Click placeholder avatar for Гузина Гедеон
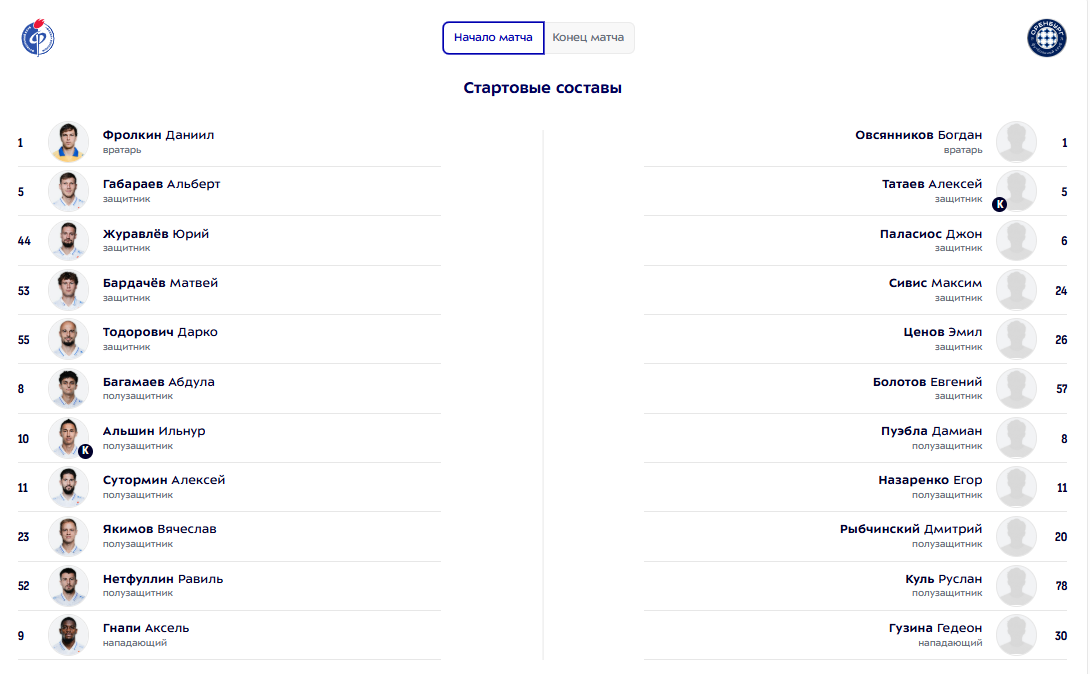 [x=1016, y=635]
